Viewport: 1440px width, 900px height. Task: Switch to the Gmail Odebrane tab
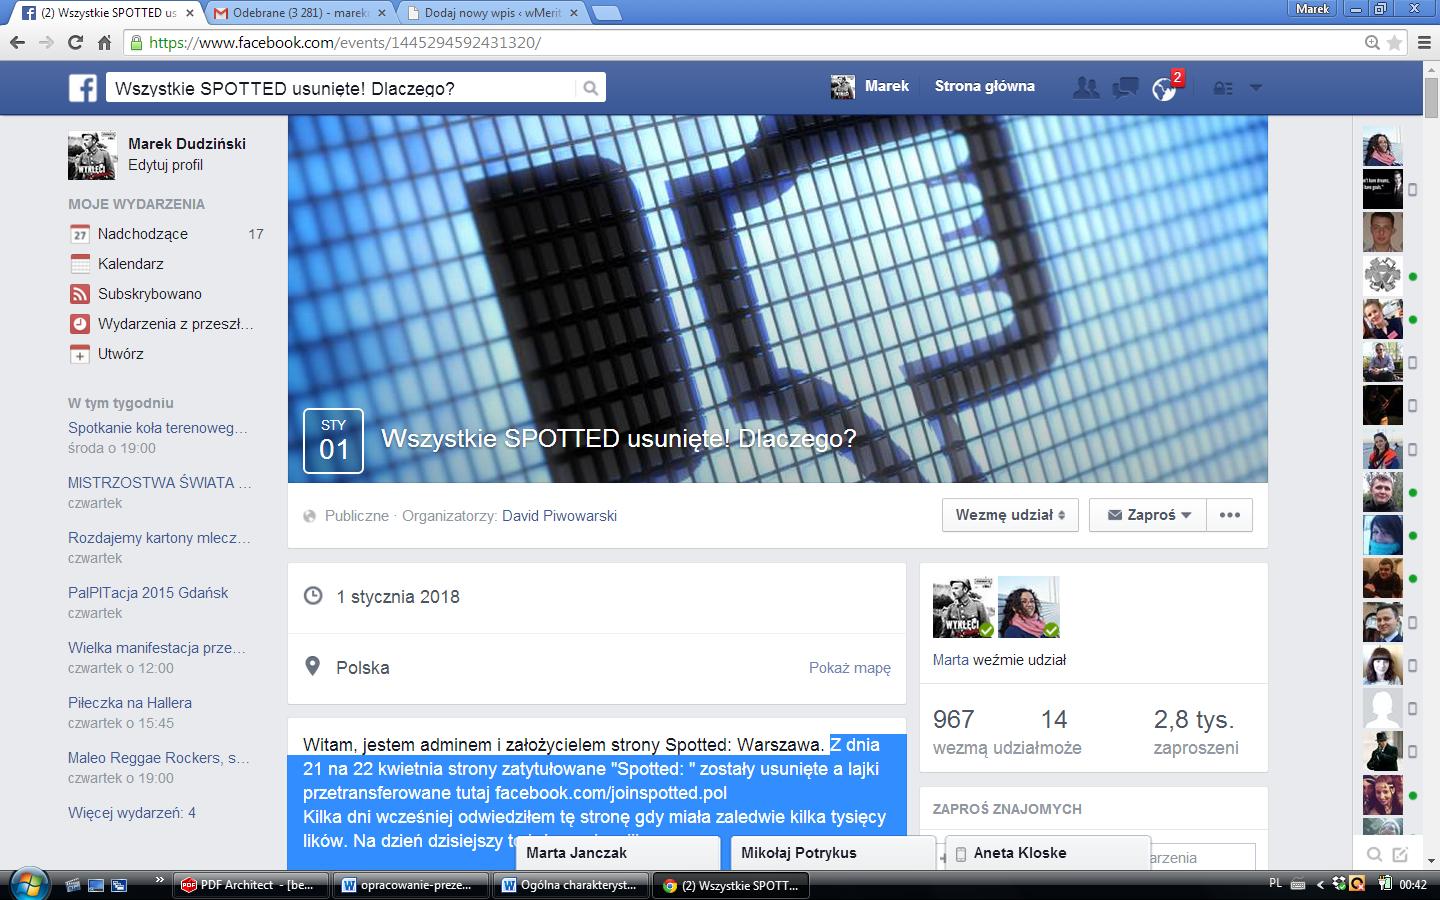click(x=298, y=13)
